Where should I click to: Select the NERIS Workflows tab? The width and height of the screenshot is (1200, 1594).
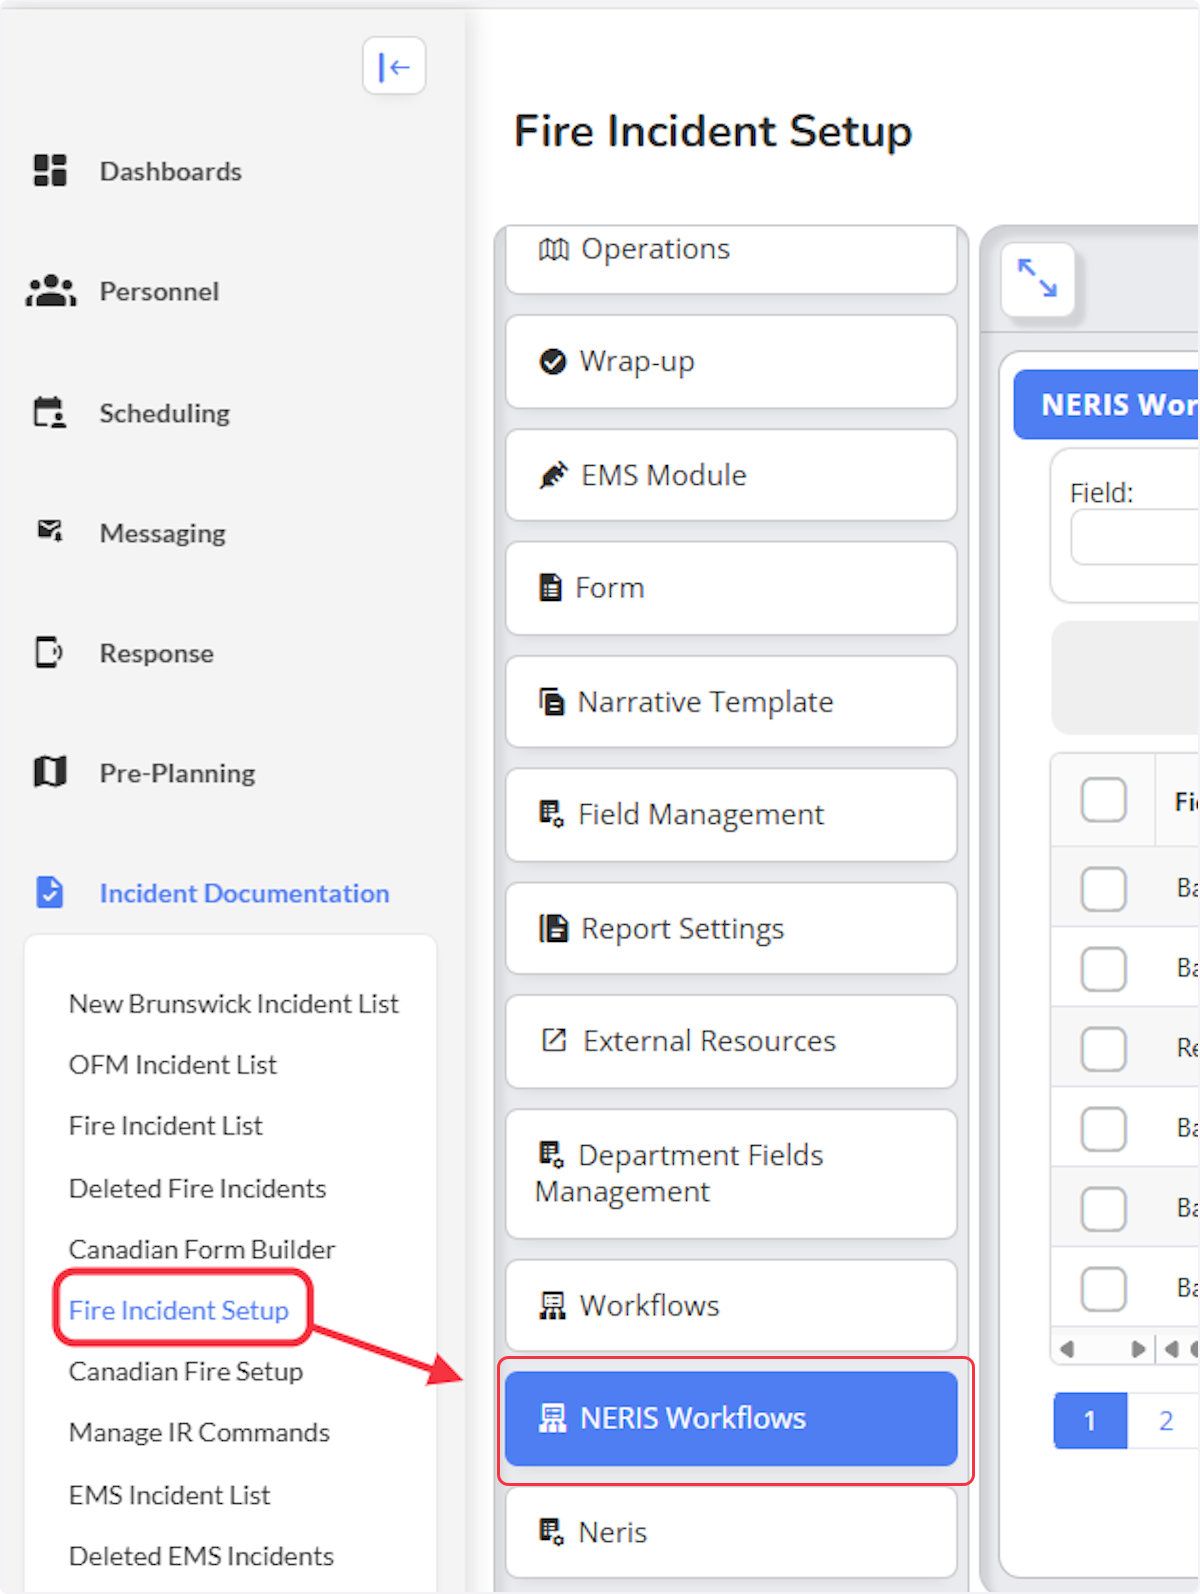pos(731,1418)
